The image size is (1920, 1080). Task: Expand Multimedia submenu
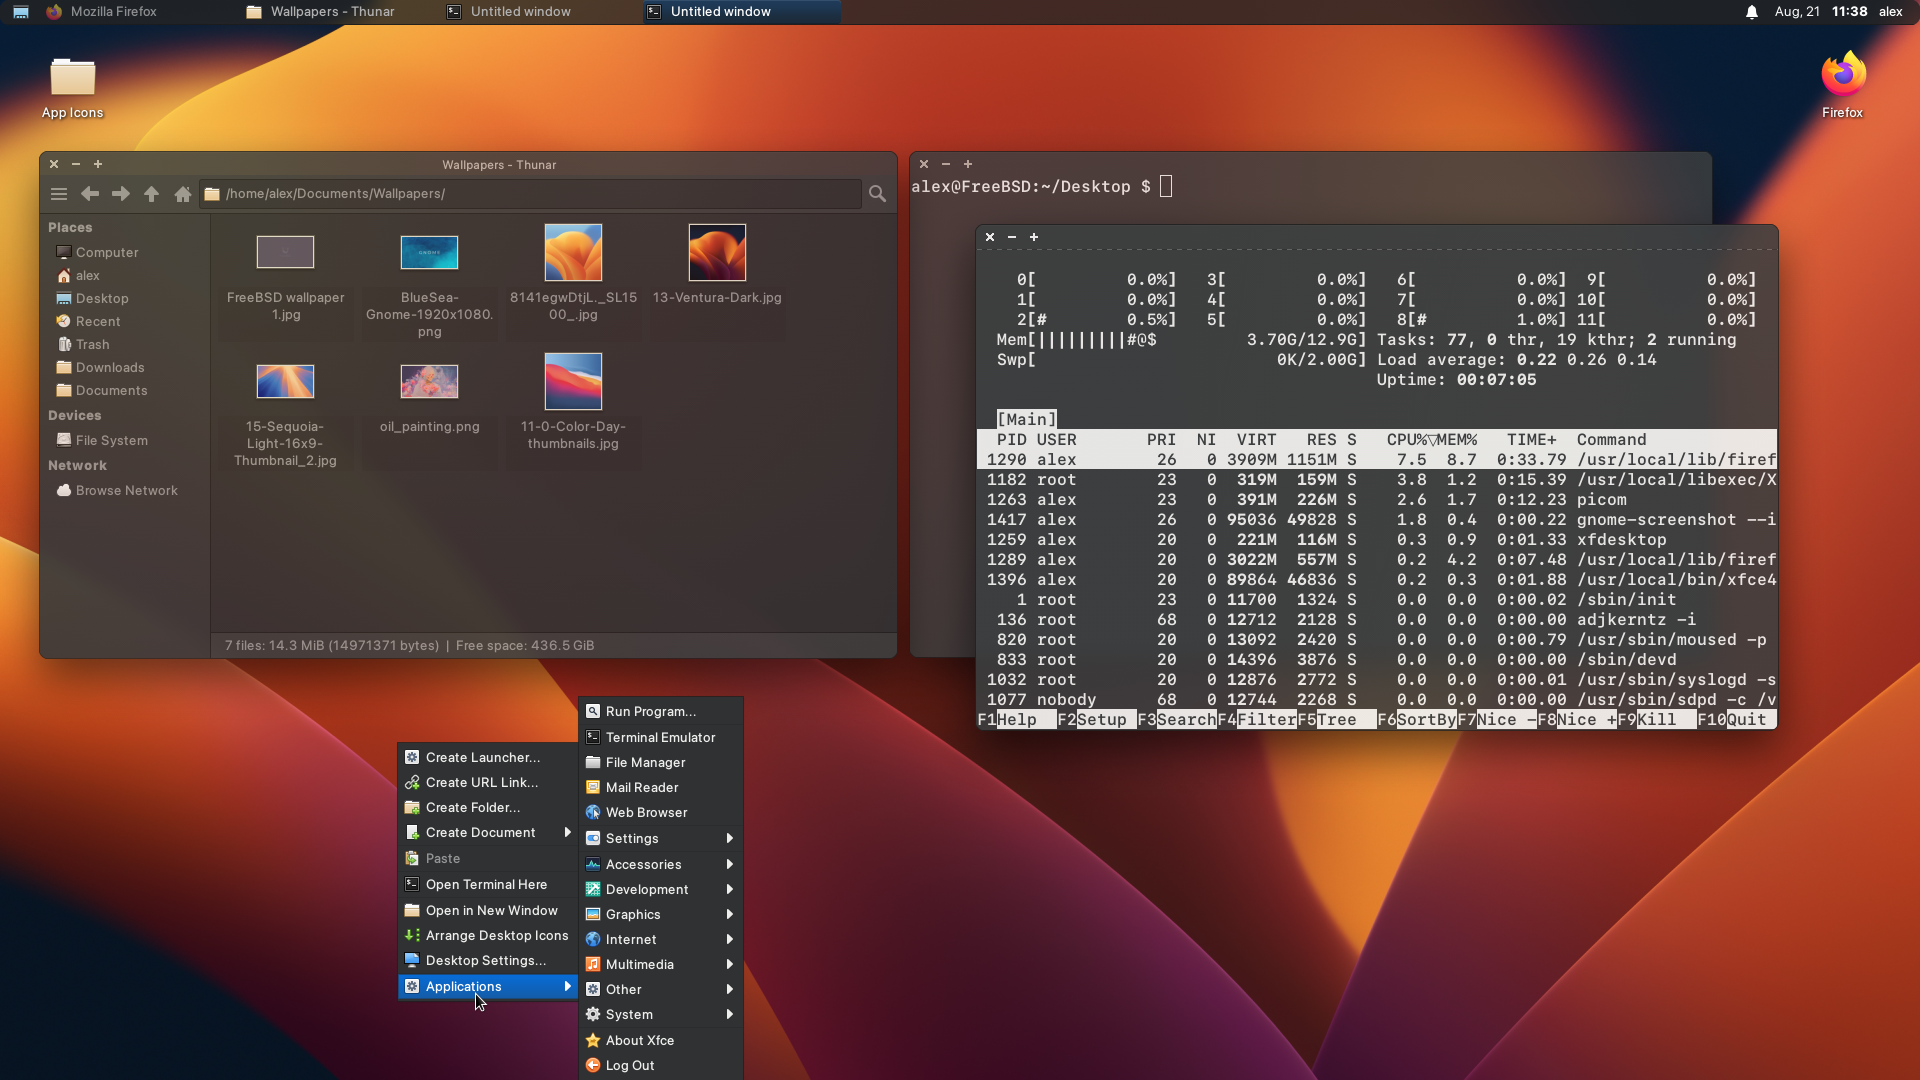[661, 965]
